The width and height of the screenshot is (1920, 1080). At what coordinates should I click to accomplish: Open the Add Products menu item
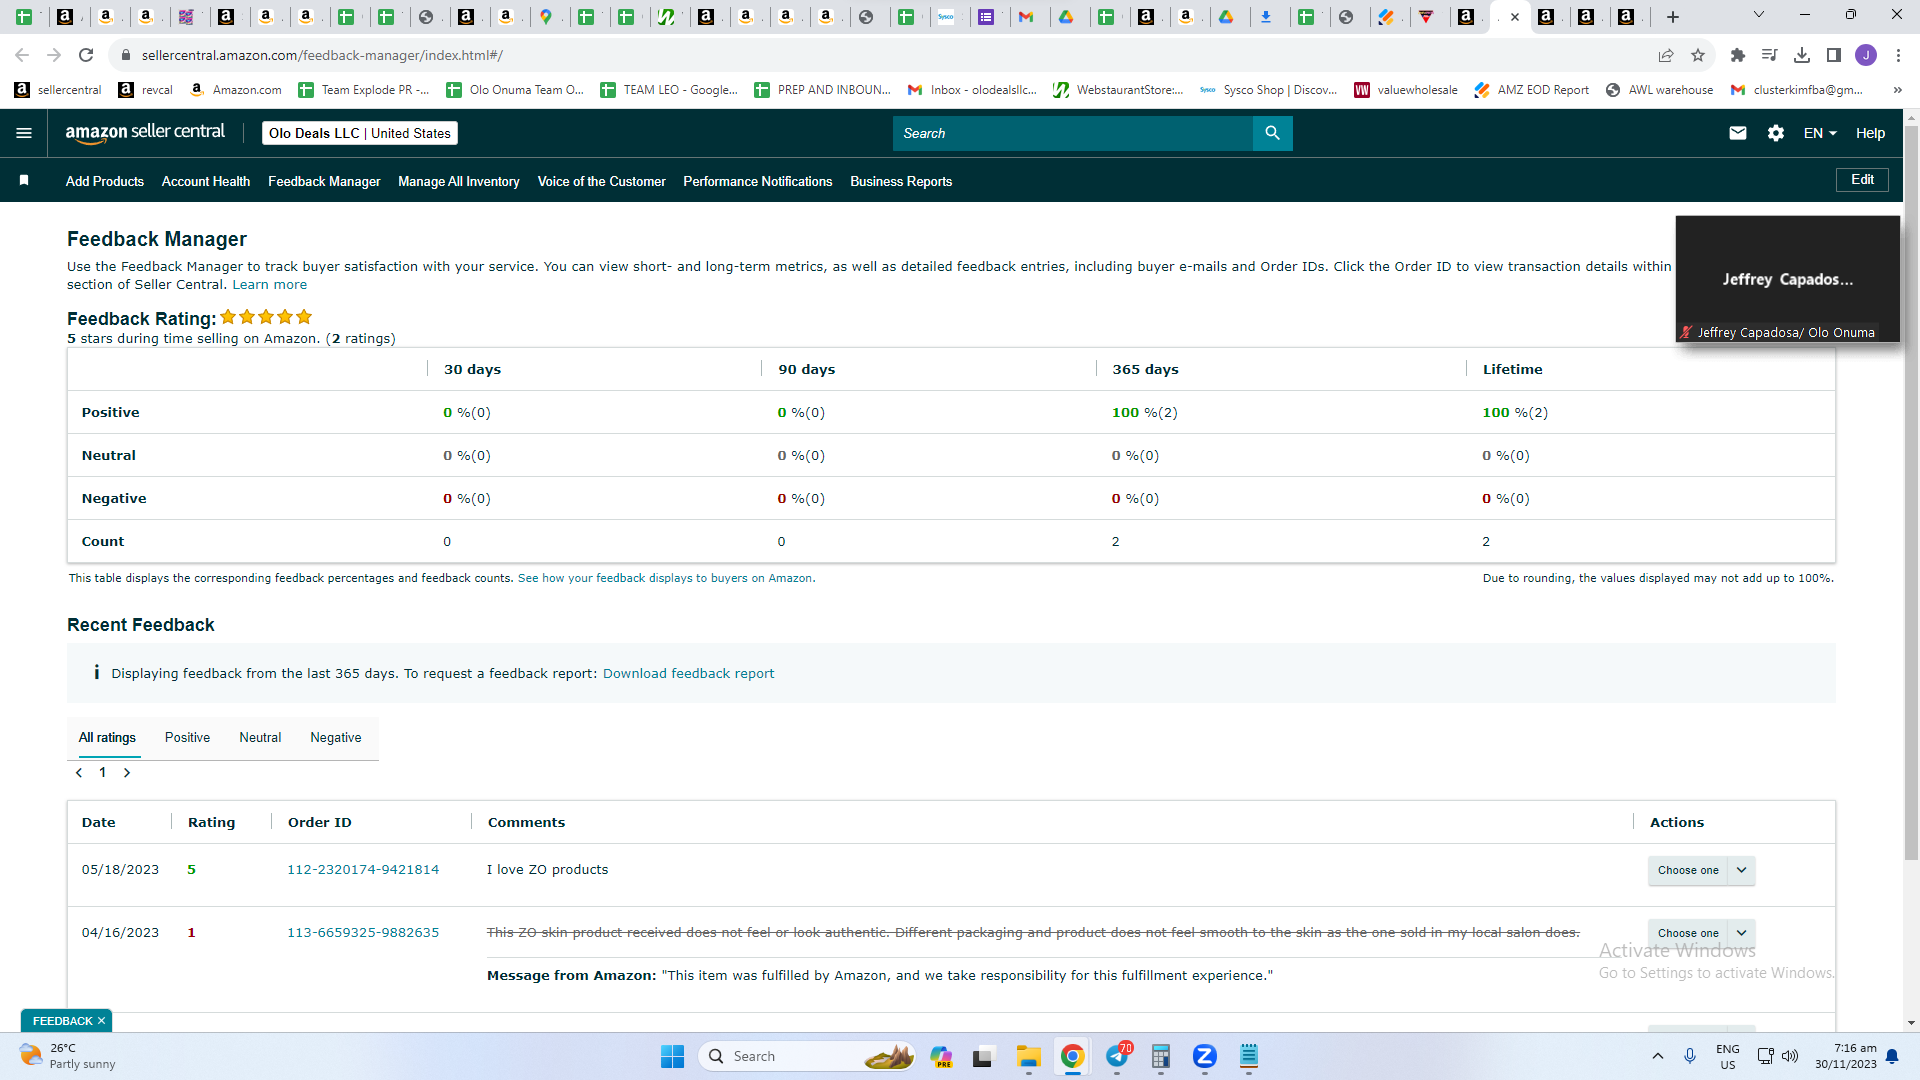[x=105, y=181]
